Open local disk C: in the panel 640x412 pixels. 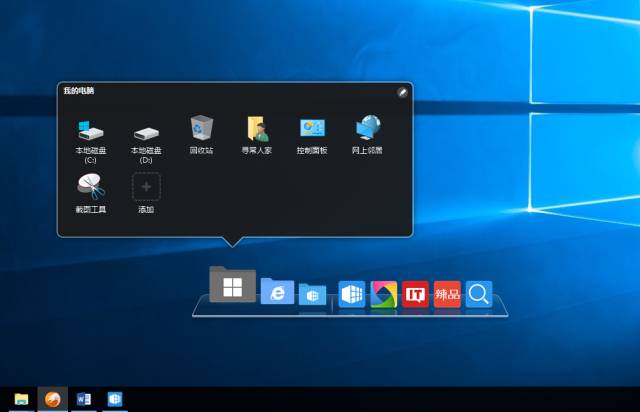click(x=90, y=130)
